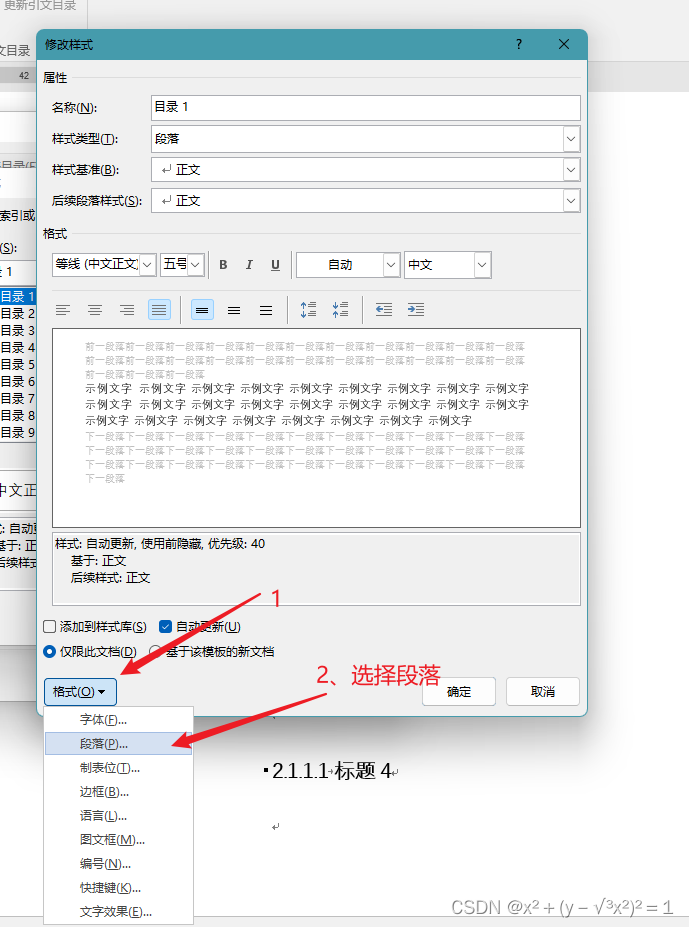Image resolution: width=689 pixels, height=927 pixels.
Task: Set single line spacing
Action: click(202, 310)
